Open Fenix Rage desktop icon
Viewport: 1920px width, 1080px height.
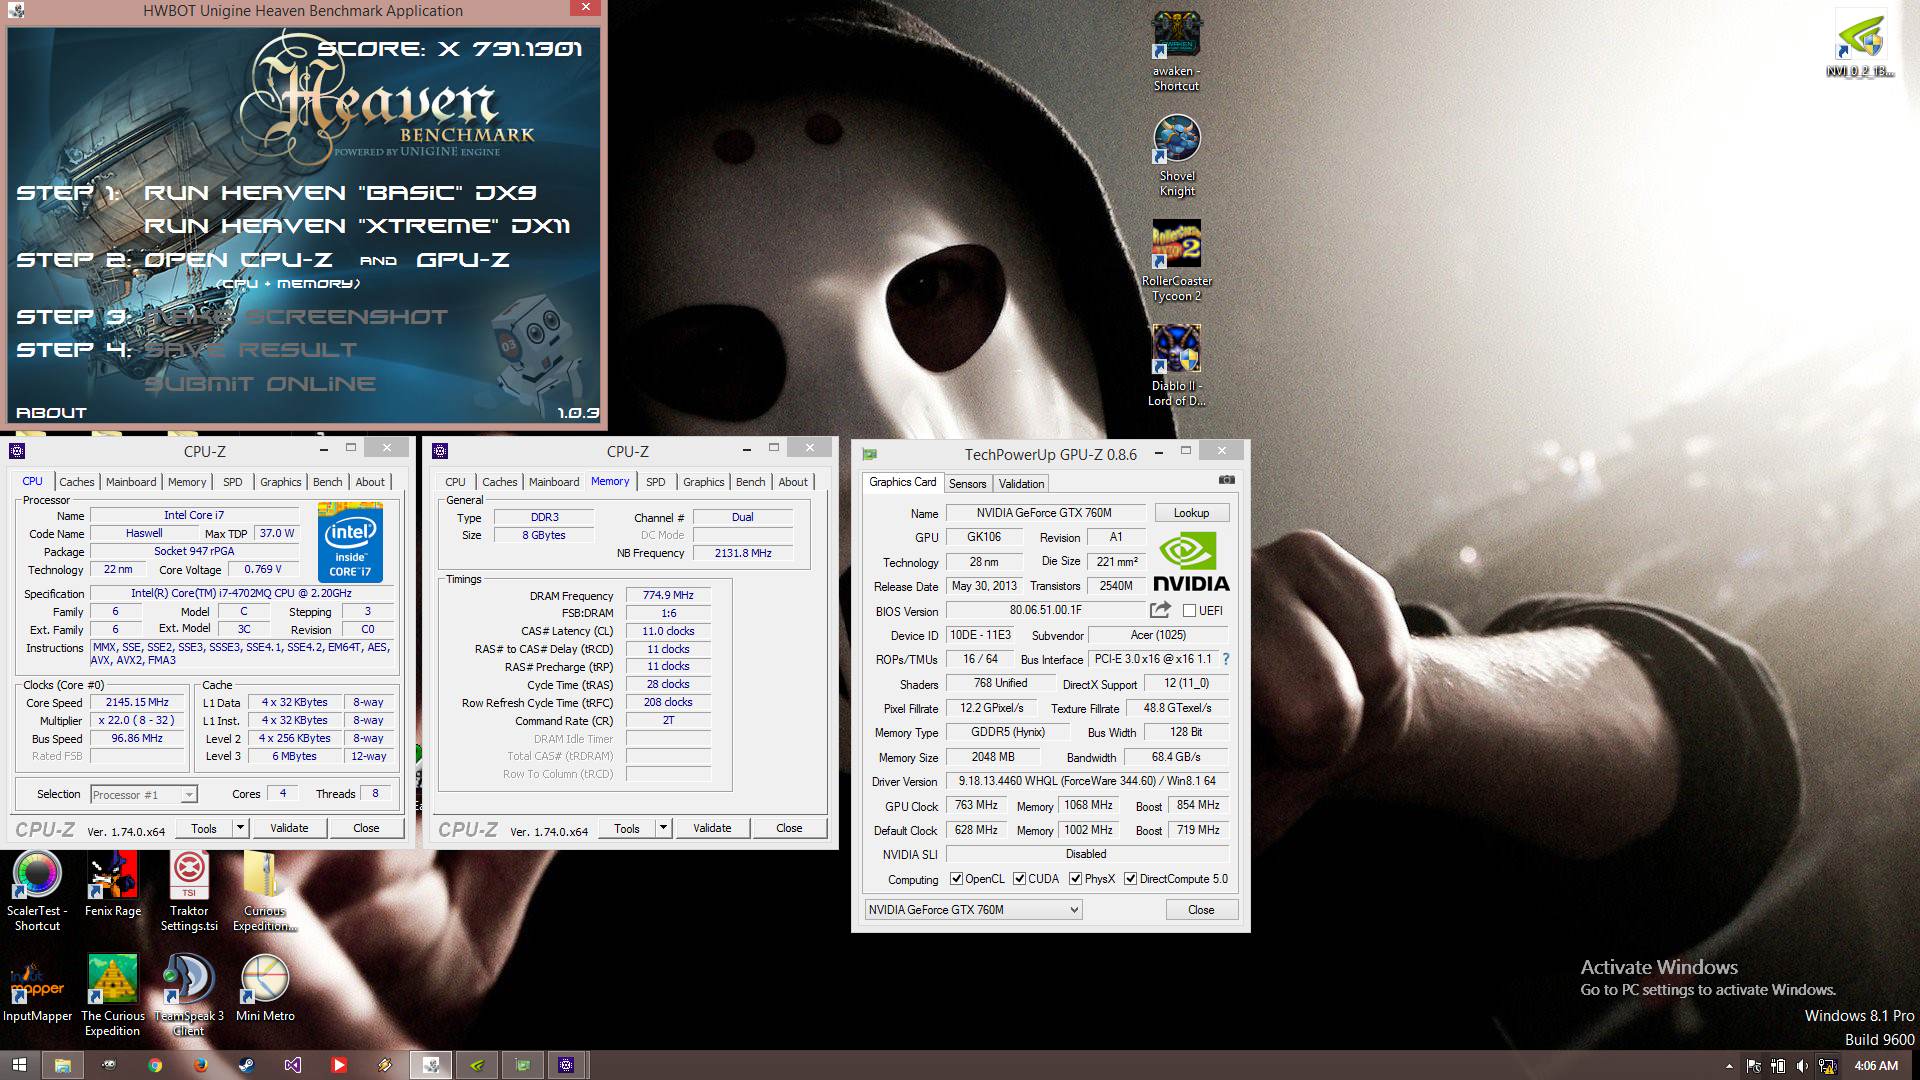click(113, 884)
